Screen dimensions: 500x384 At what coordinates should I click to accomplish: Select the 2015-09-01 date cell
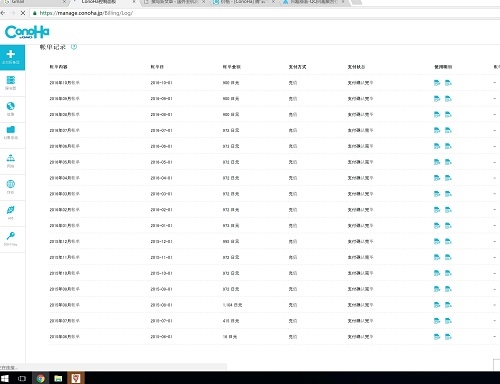(x=161, y=289)
